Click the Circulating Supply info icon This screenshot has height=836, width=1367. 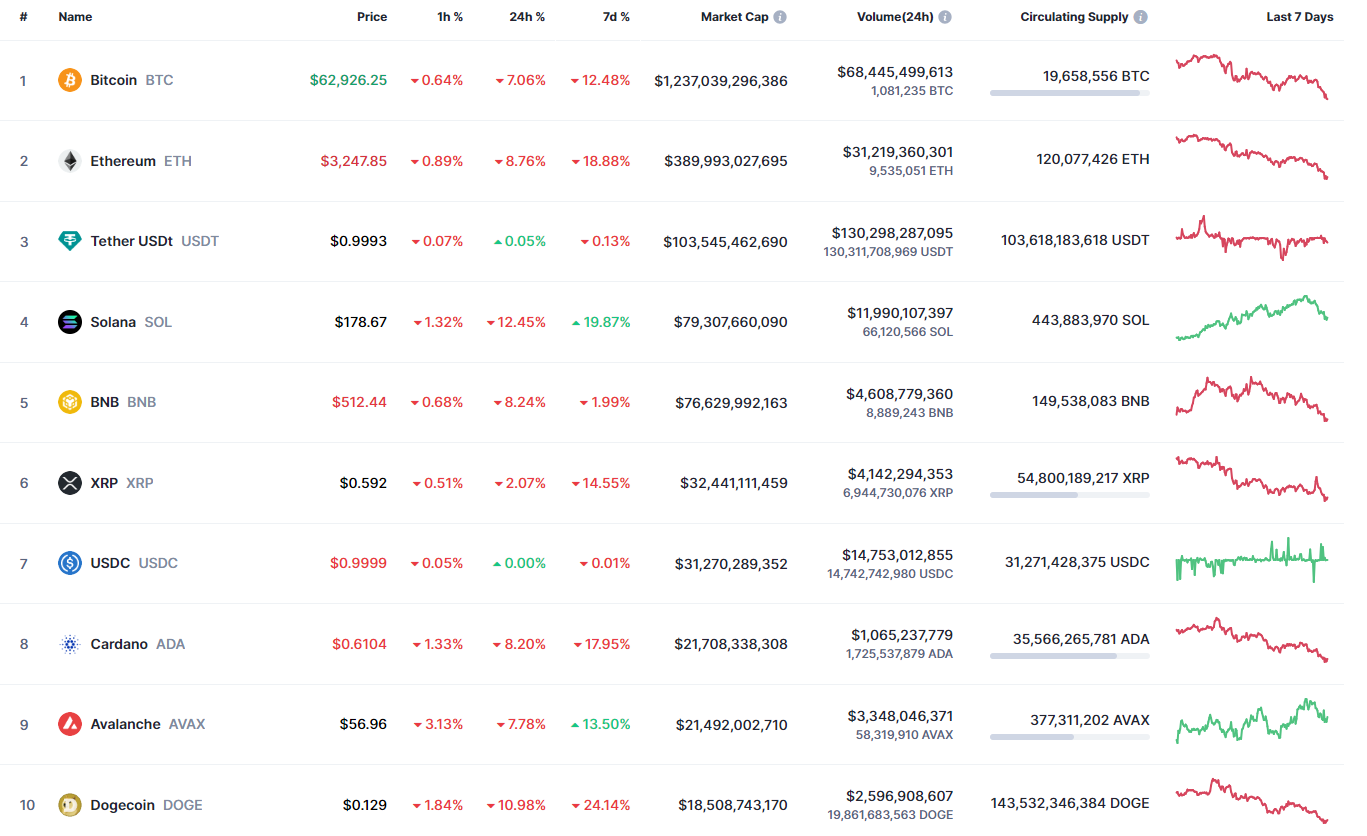pyautogui.click(x=1141, y=17)
